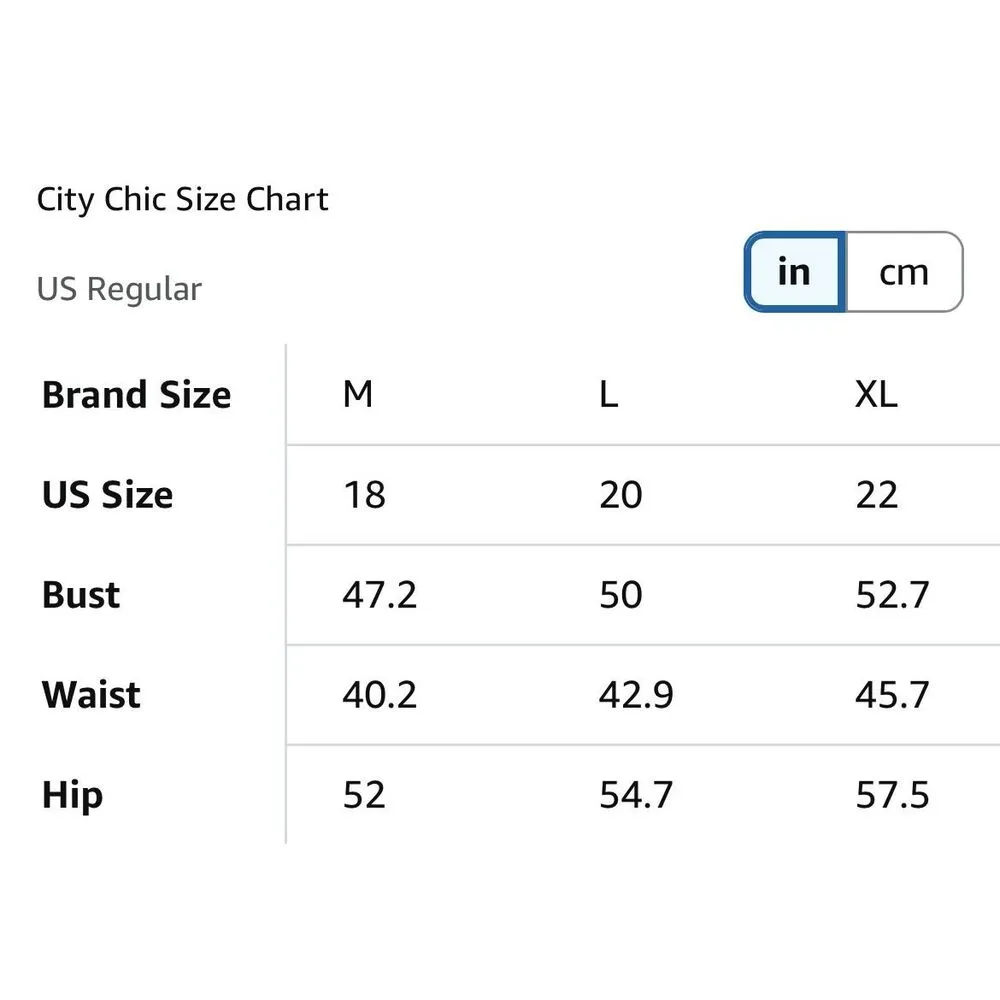Select brand size L cell
The image size is (1000, 1000).
[x=609, y=395]
